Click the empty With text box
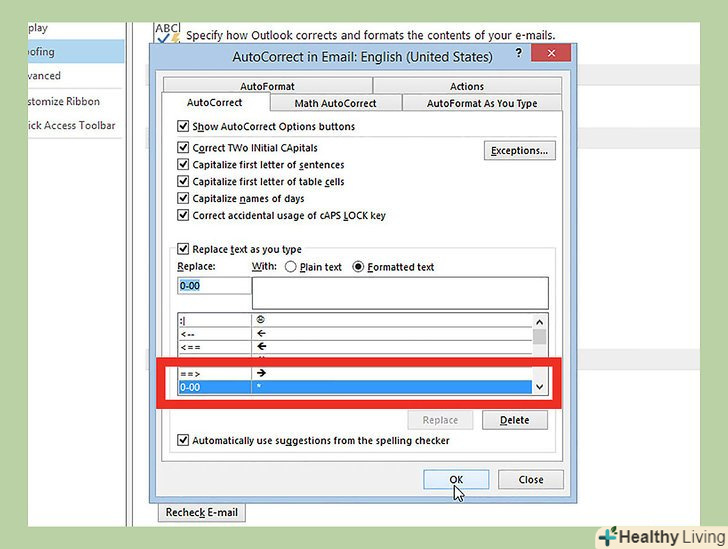Viewport: 728px width, 549px height. point(400,293)
